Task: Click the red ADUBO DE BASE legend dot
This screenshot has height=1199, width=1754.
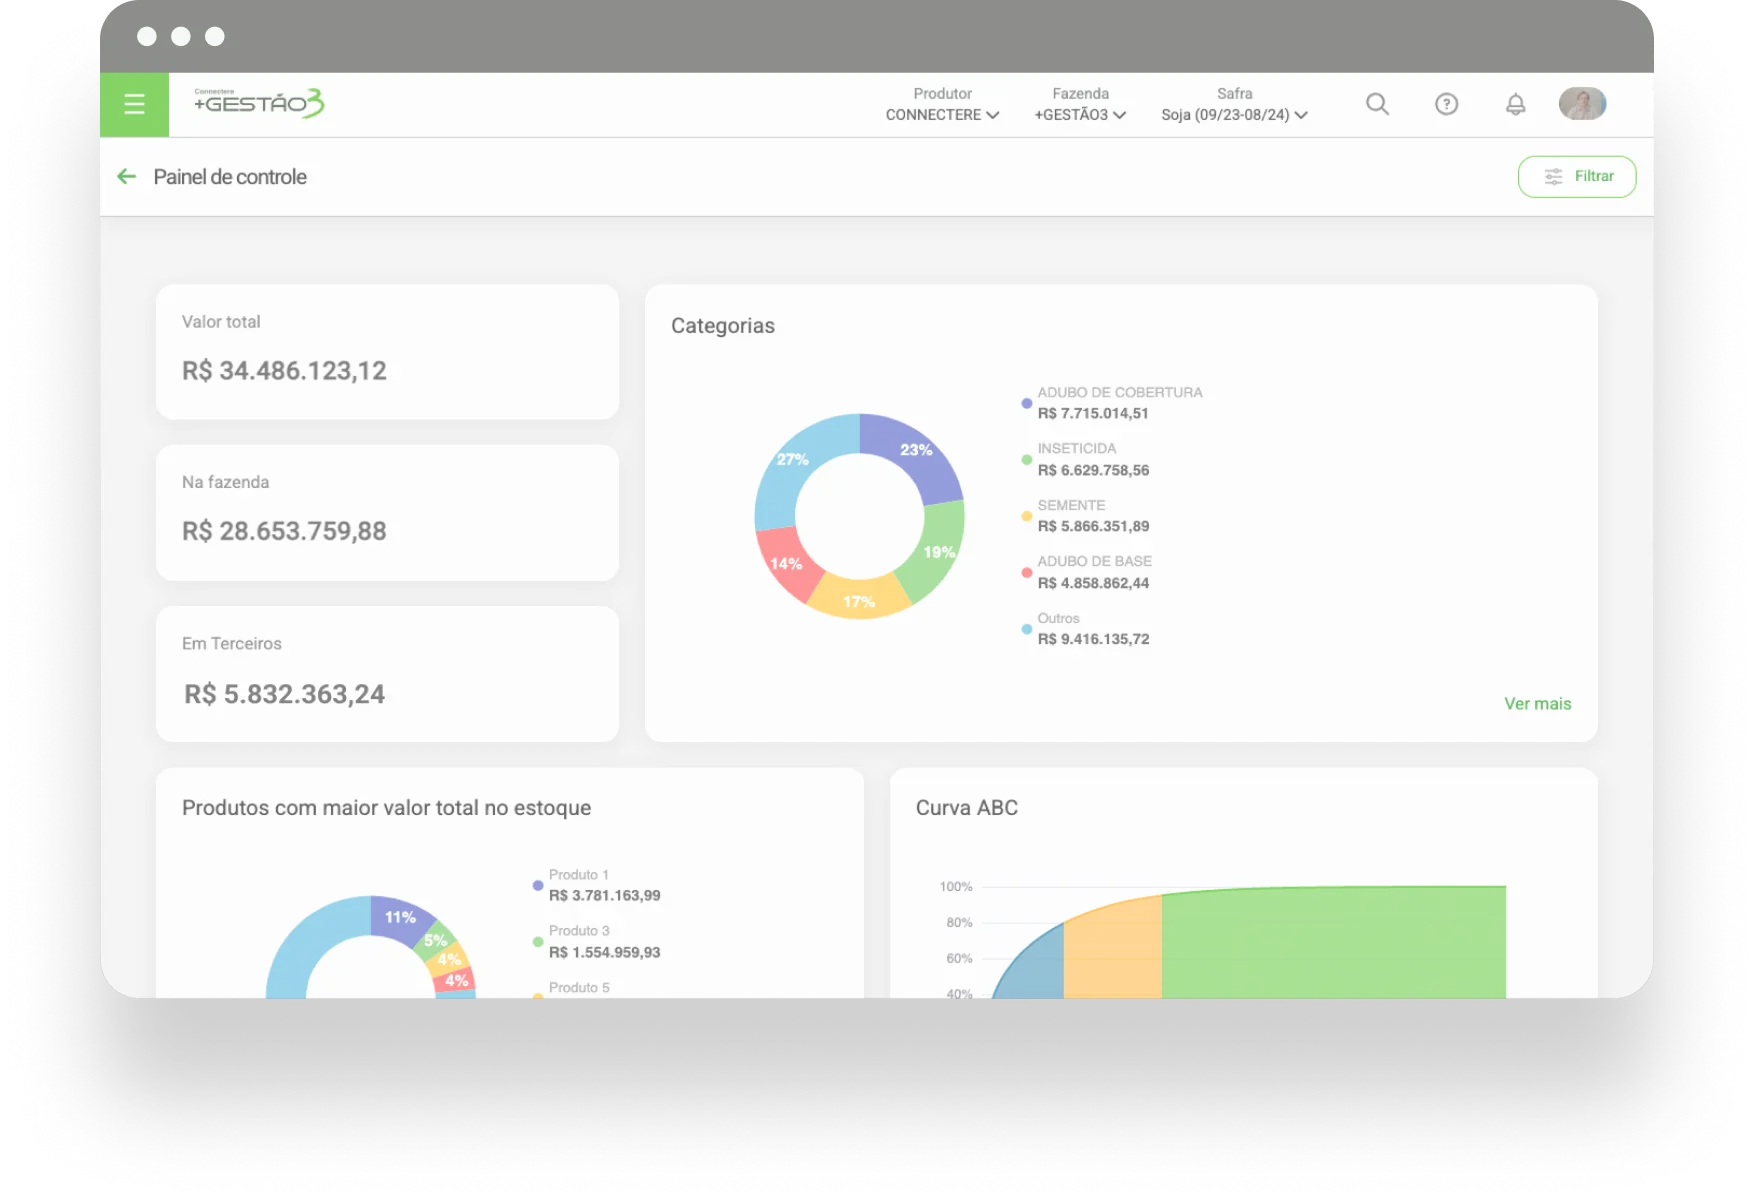Action: click(x=1026, y=573)
